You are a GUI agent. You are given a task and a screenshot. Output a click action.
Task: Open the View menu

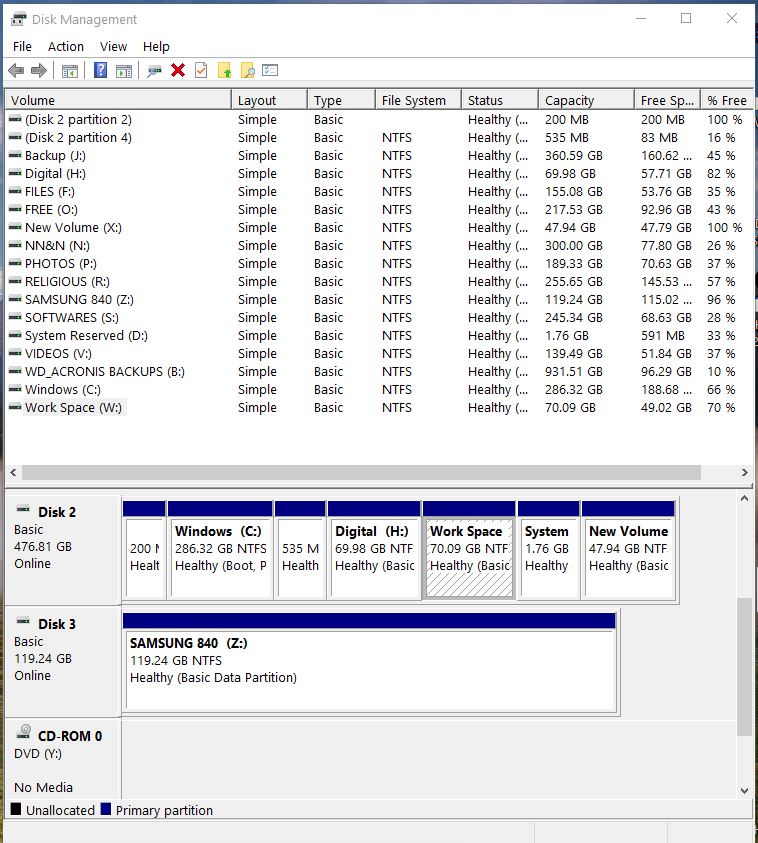113,46
